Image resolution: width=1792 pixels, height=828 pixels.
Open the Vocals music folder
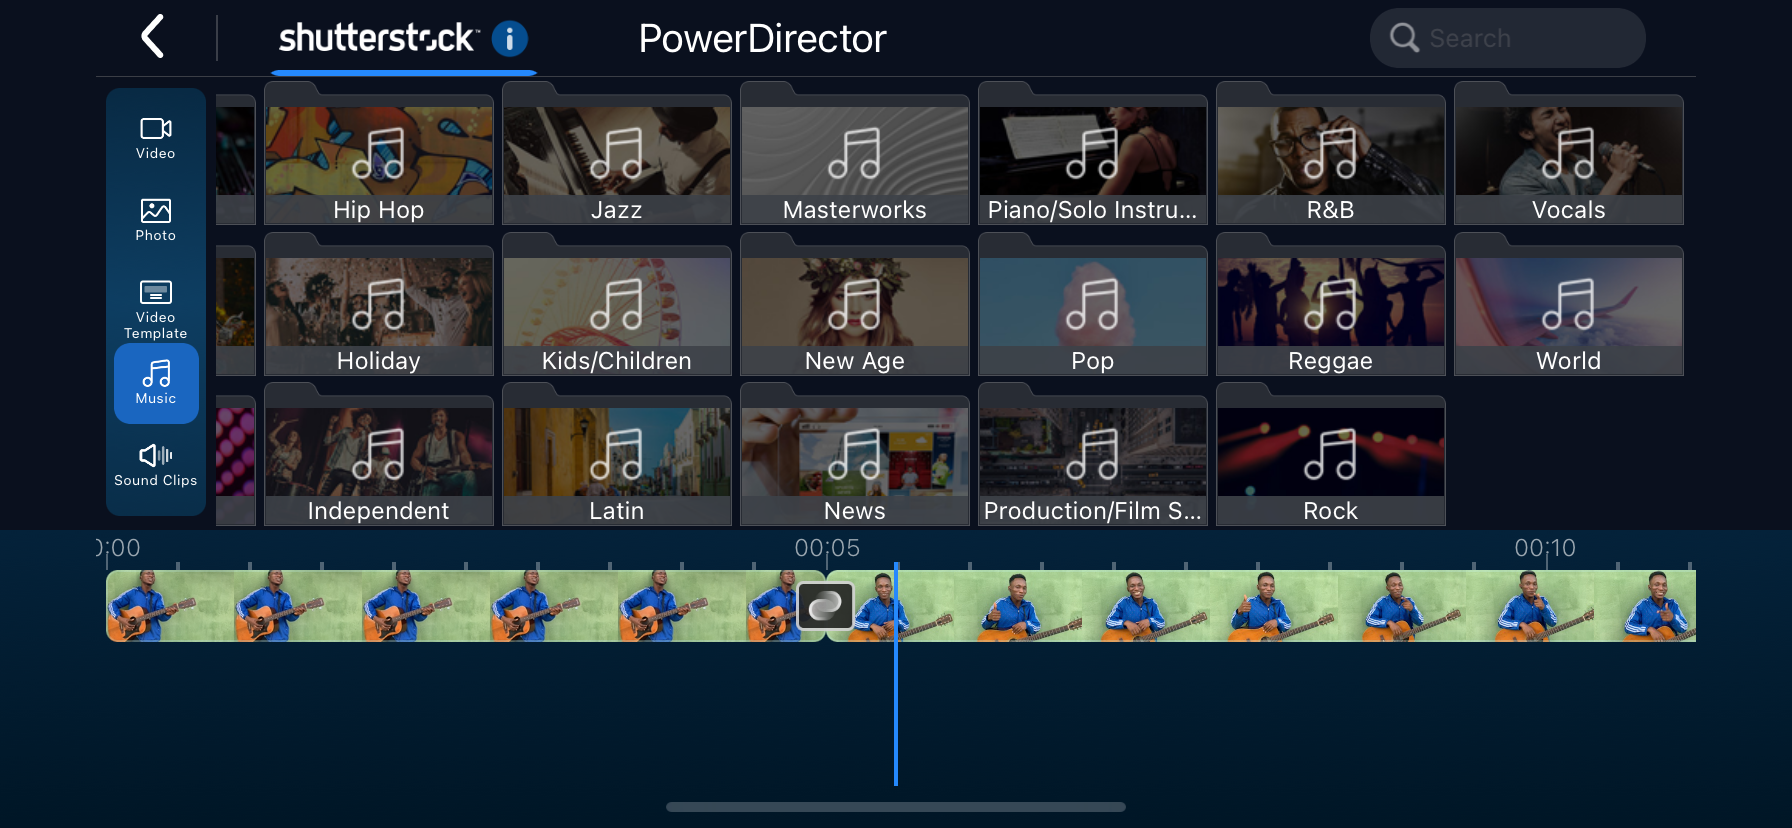[x=1569, y=153]
